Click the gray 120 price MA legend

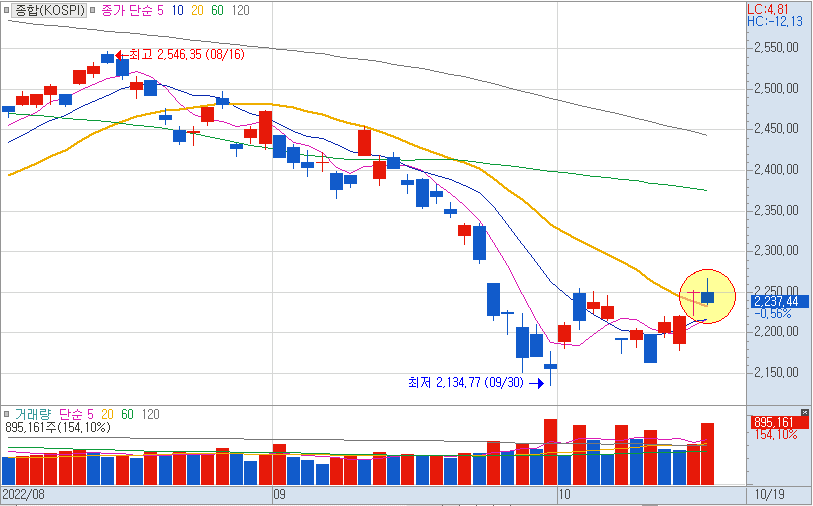coord(240,10)
